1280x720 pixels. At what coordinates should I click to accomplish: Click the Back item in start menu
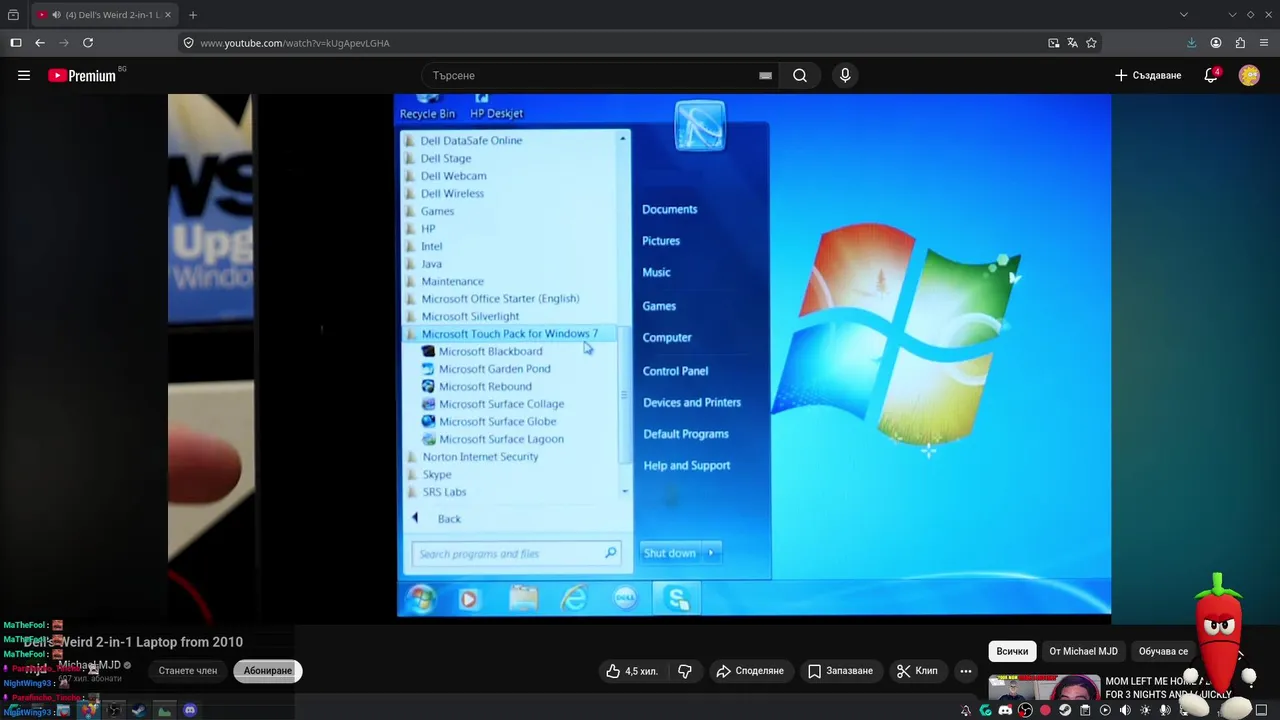[x=449, y=519]
